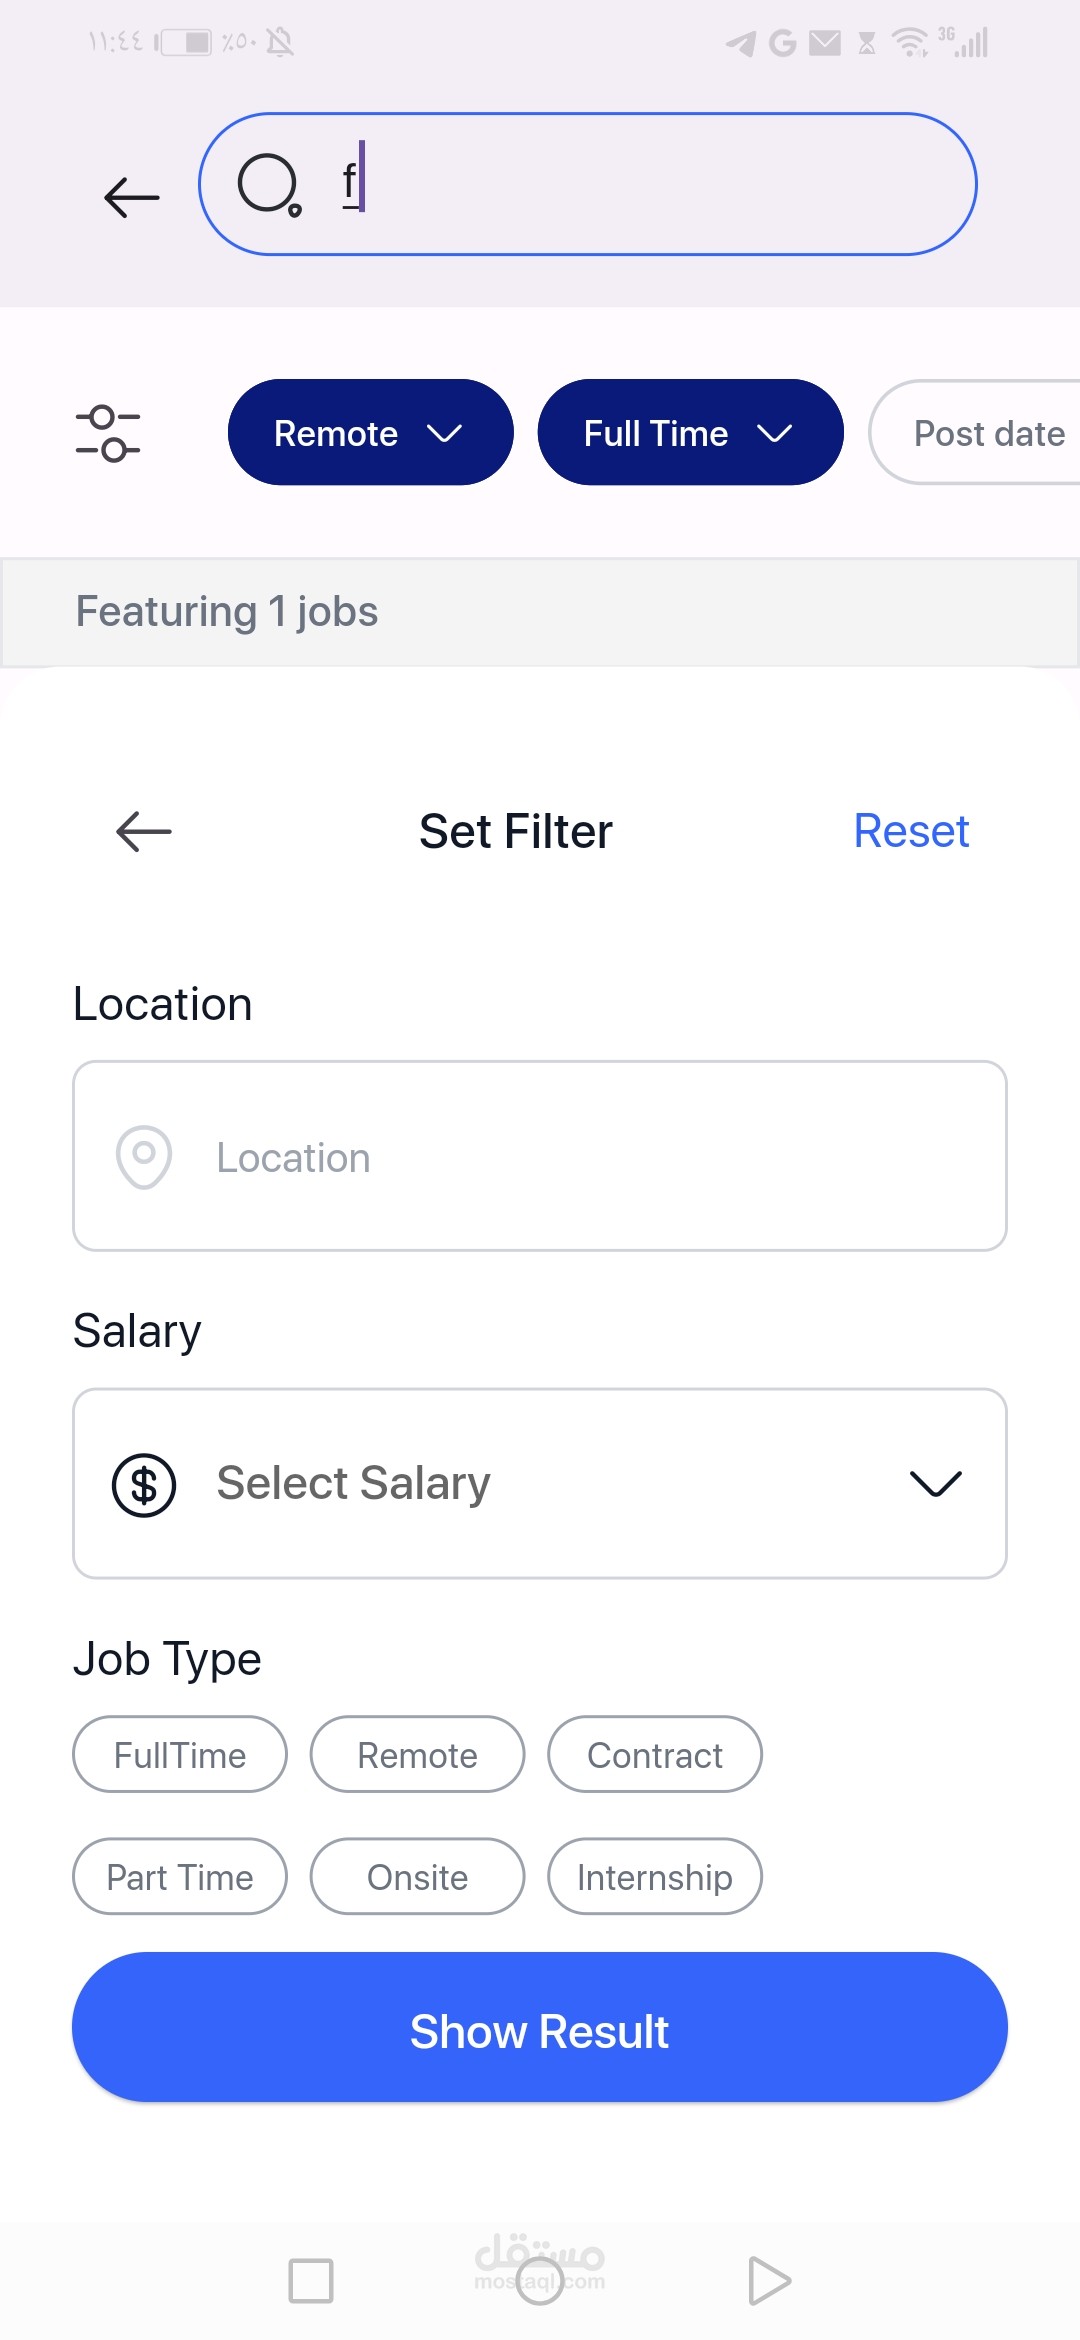Viewport: 1080px width, 2340px height.
Task: Expand the Full Time filter dropdown pill
Action: 690,433
